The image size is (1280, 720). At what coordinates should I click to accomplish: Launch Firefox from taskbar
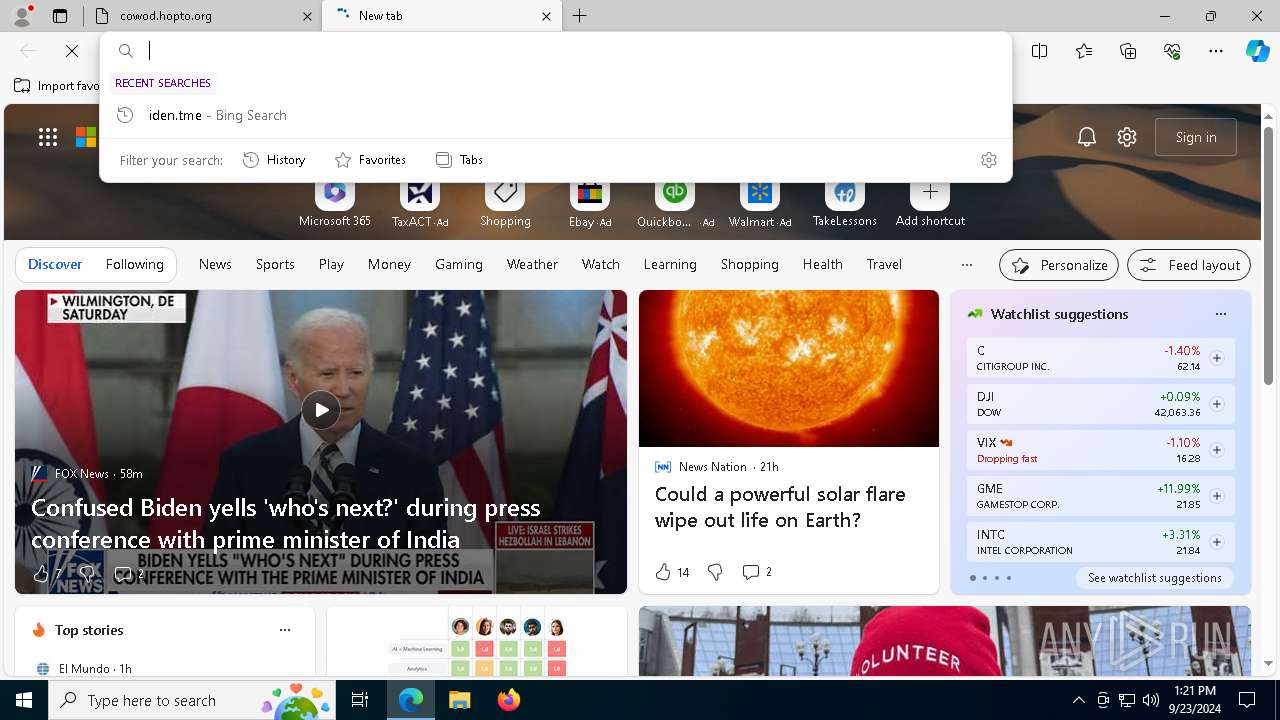click(509, 700)
